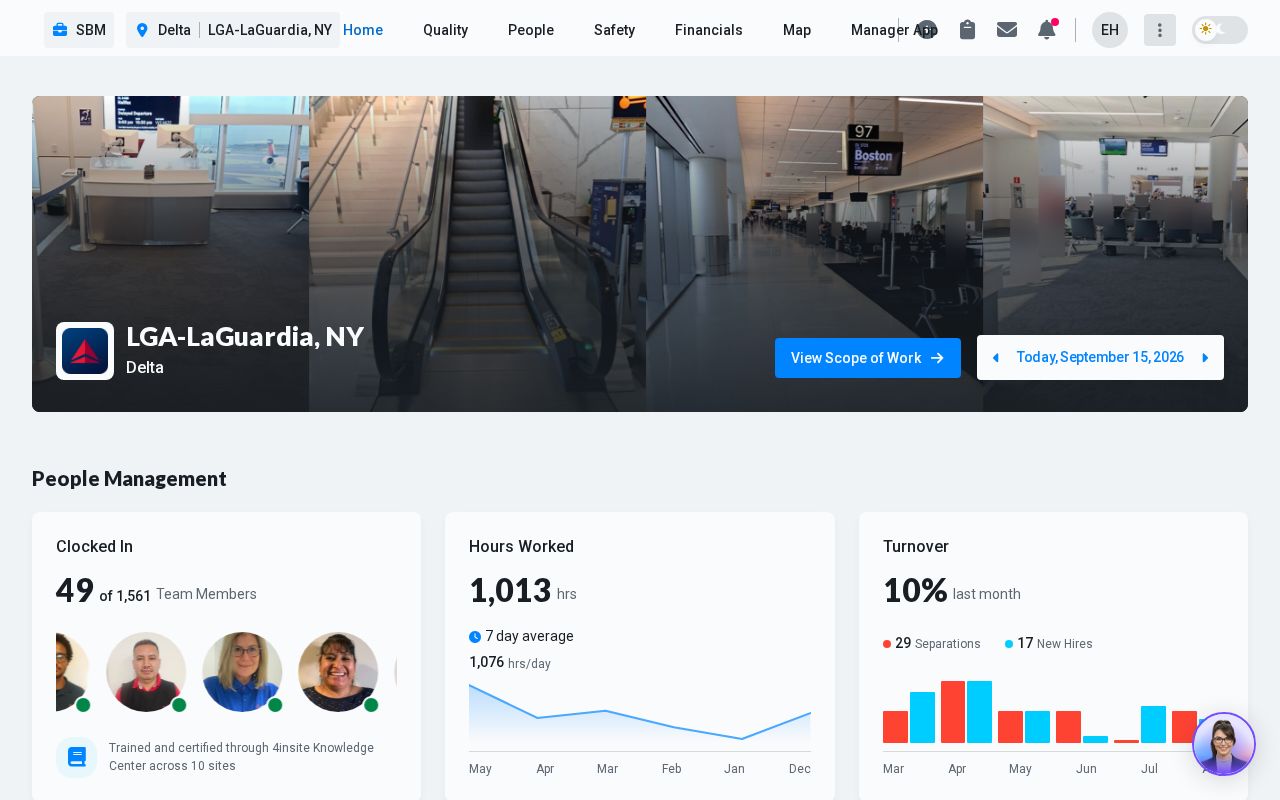Go to the next day arrow

(1205, 358)
